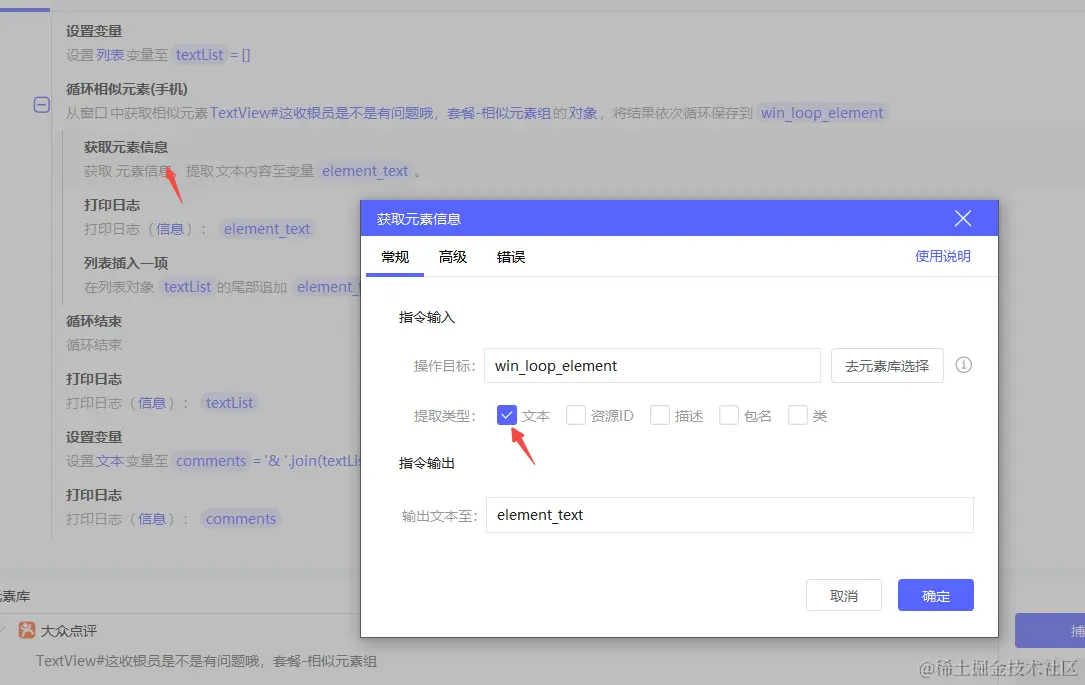
Task: Click the 输出文本至 input field
Action: tap(729, 515)
